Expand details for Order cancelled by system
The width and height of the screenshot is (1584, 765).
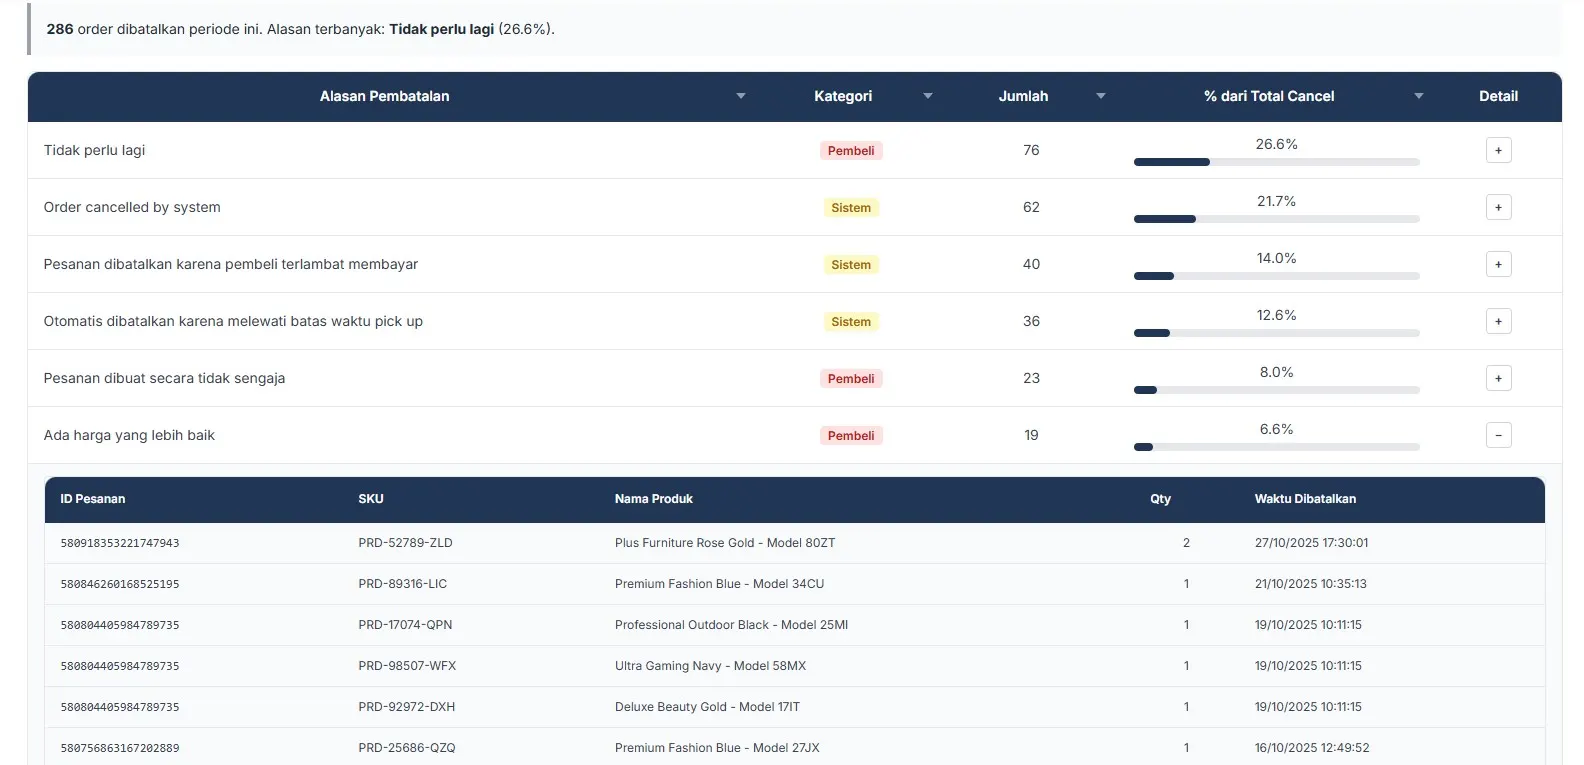1498,207
